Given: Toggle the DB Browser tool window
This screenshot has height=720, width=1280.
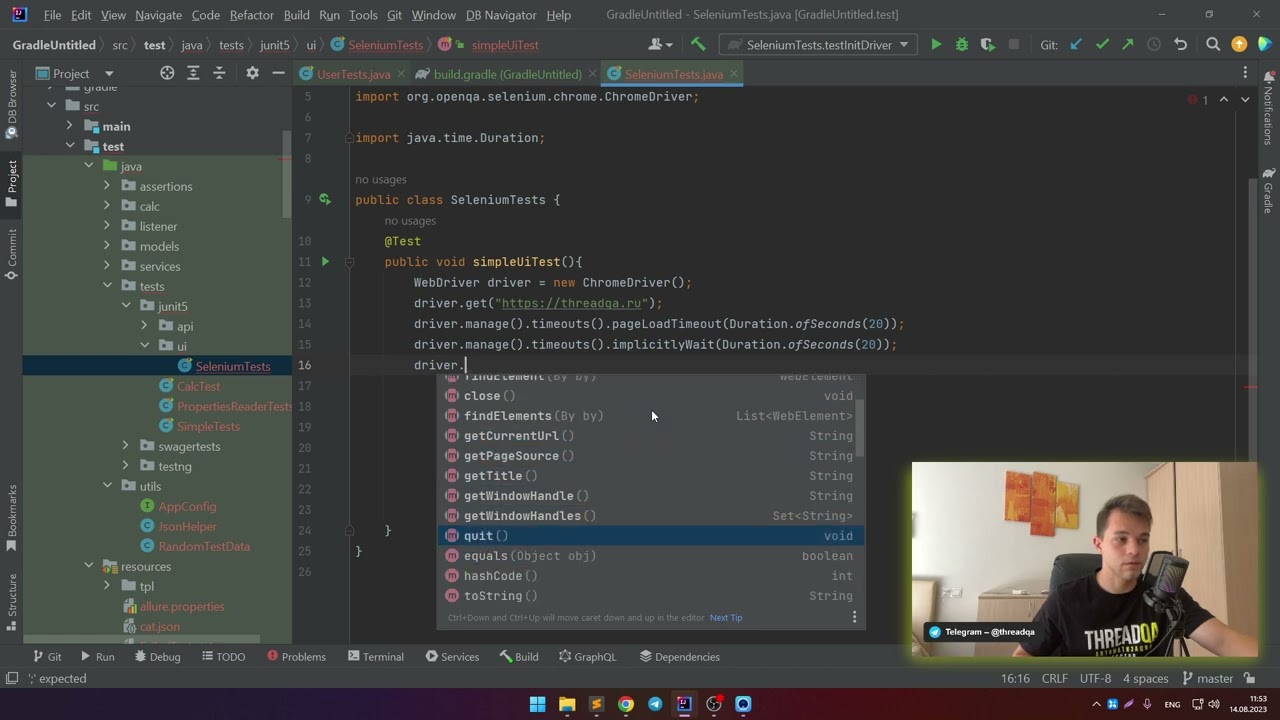Looking at the screenshot, I should pos(12,102).
